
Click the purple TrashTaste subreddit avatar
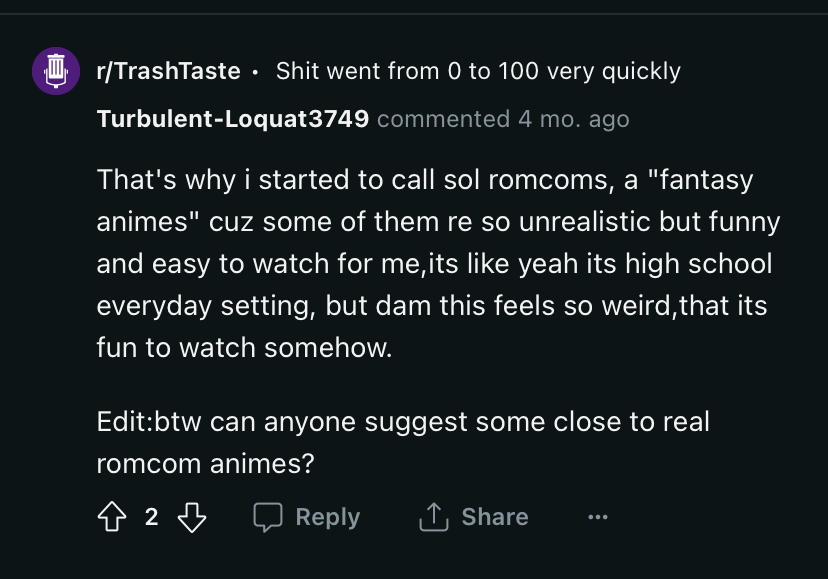(56, 71)
